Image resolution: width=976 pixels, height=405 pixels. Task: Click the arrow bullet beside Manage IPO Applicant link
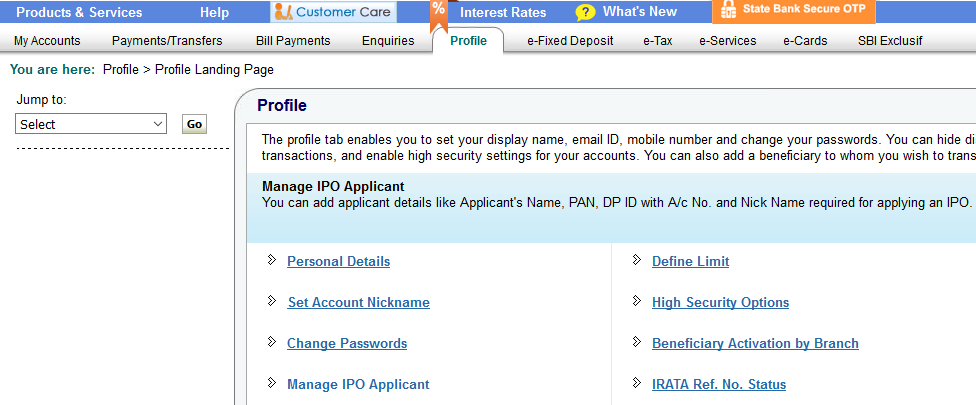point(271,383)
